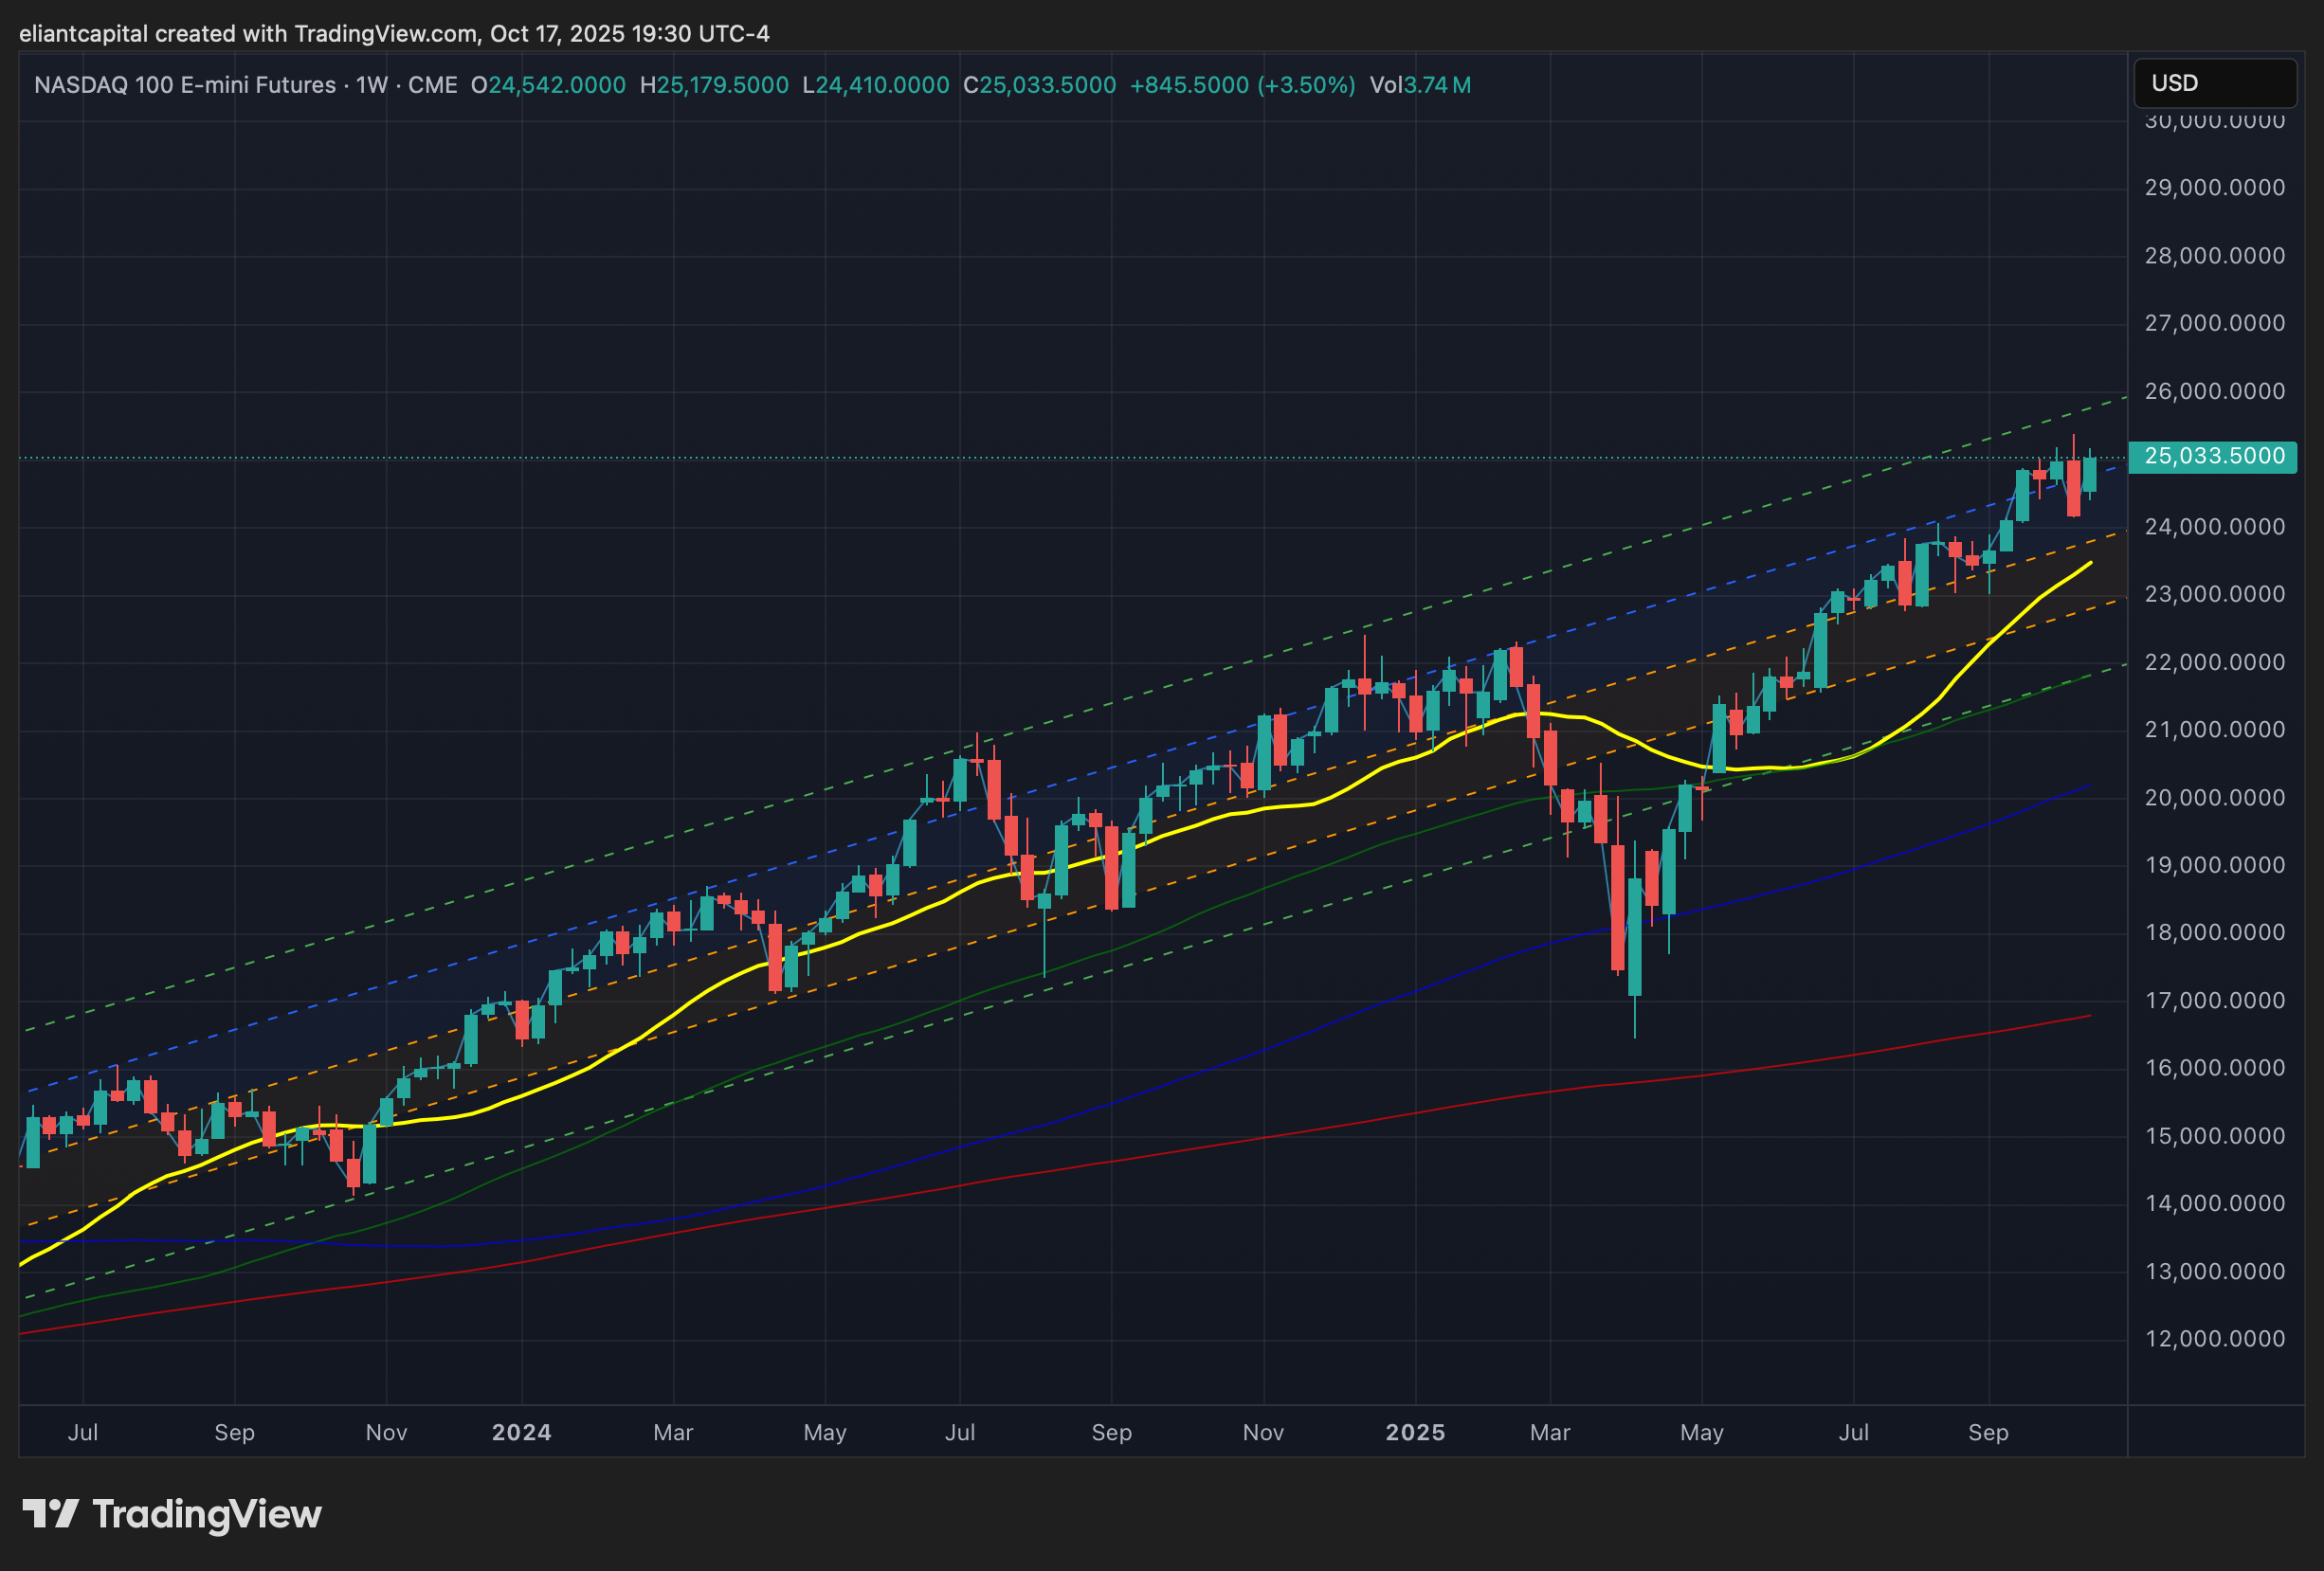
Task: Click the 25,033.5000 current price tag
Action: (x=2213, y=456)
